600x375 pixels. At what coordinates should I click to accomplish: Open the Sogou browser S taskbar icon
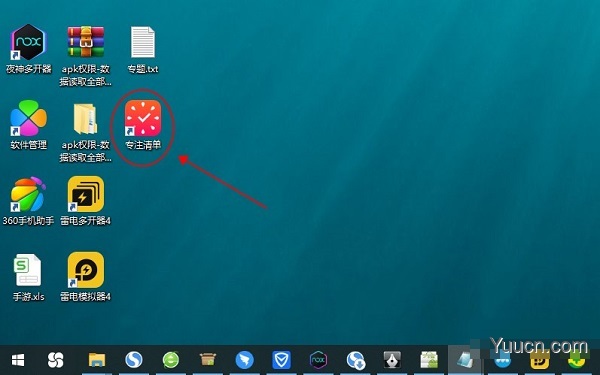pyautogui.click(x=134, y=360)
